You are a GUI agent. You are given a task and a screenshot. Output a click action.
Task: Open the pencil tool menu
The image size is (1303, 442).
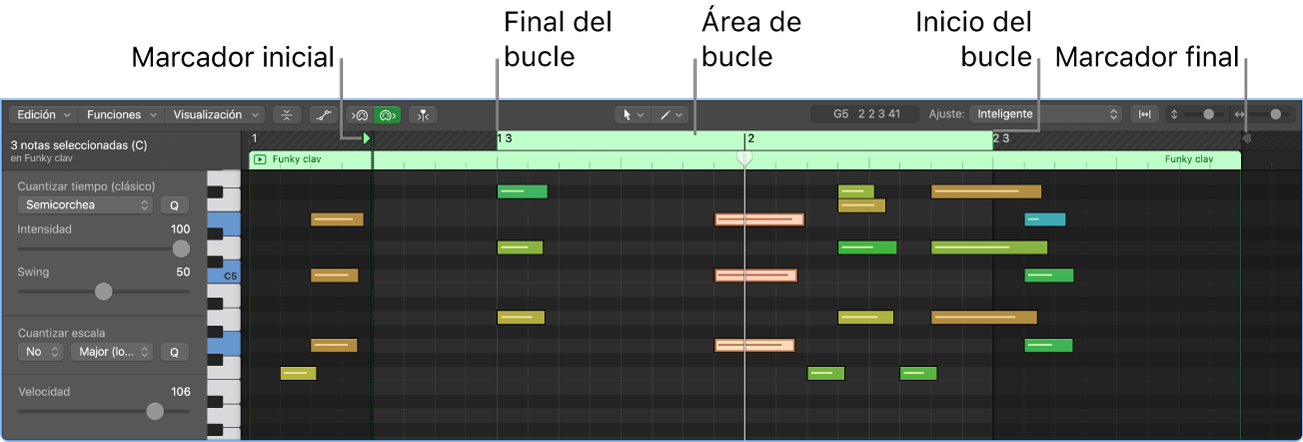(x=668, y=115)
